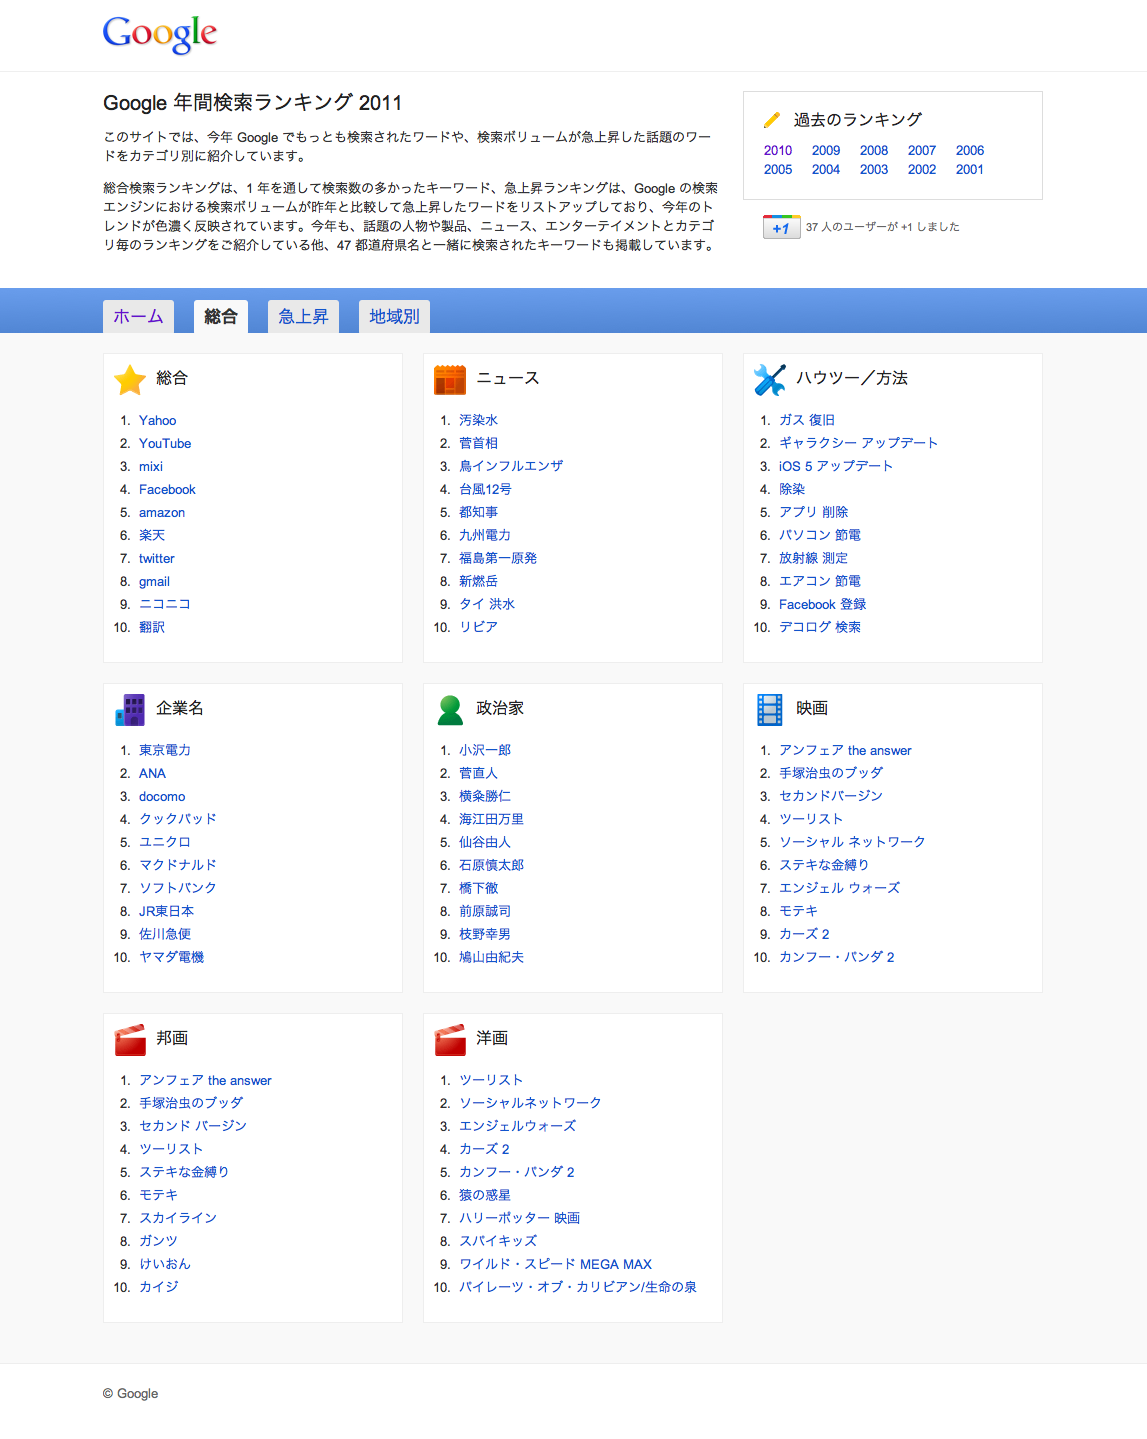Screen dimensions: 1147x1439
Task: Click the gmail link
Action: (154, 582)
